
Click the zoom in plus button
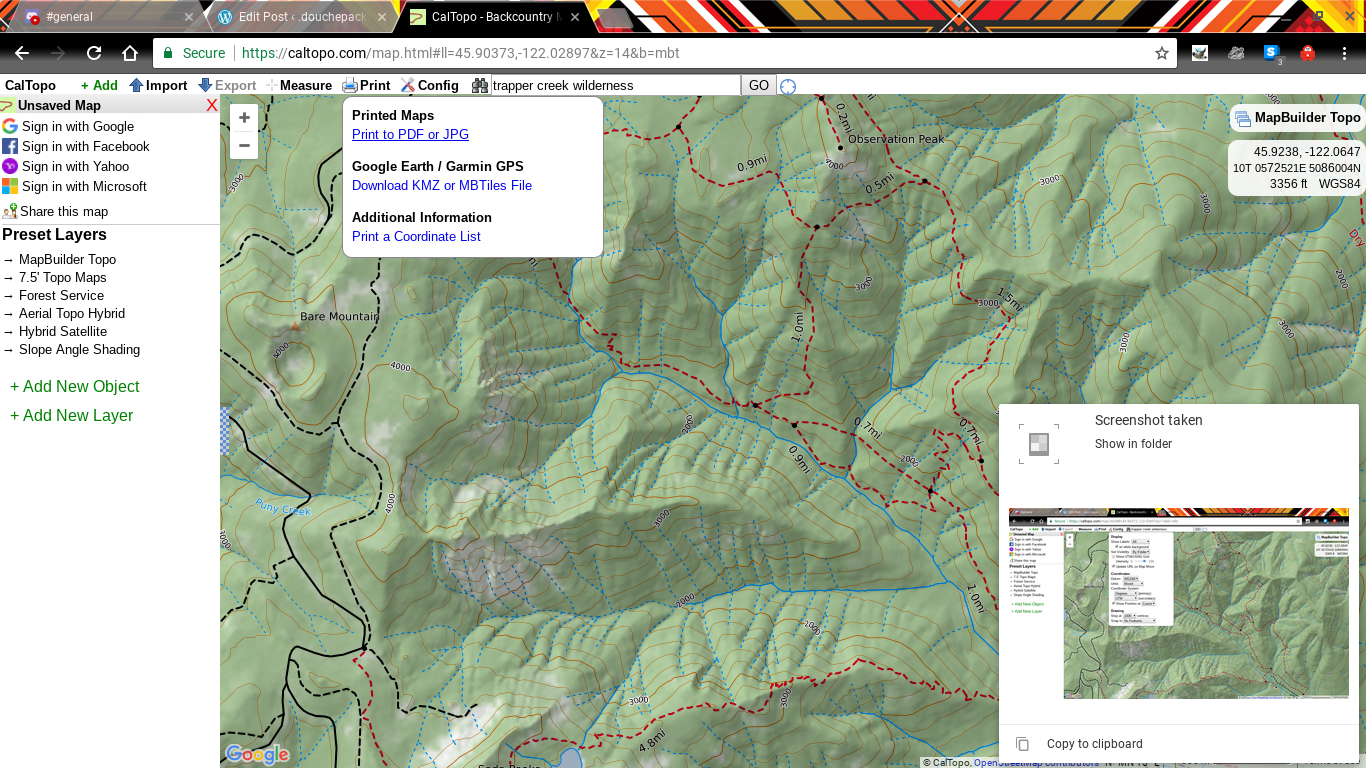click(x=244, y=118)
